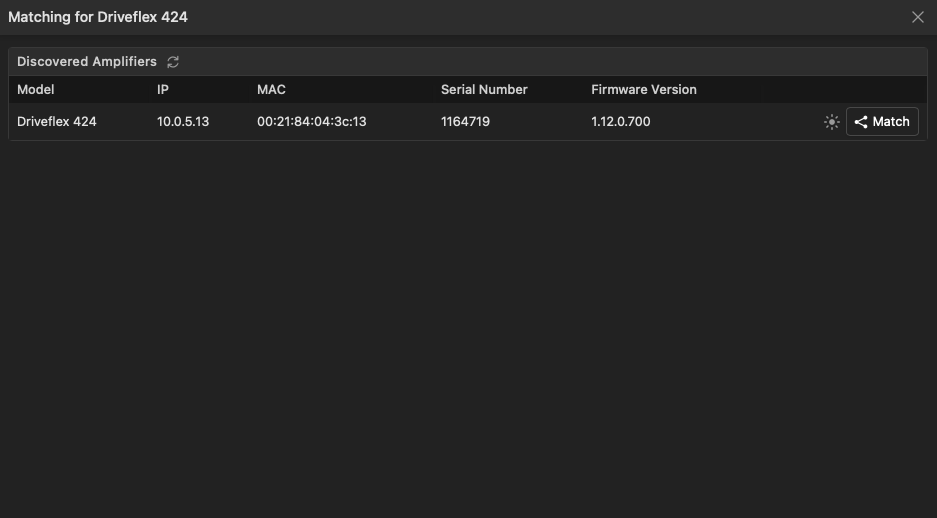Click firmware version 1.12.0.700 cell
The height and width of the screenshot is (518, 937).
620,122
